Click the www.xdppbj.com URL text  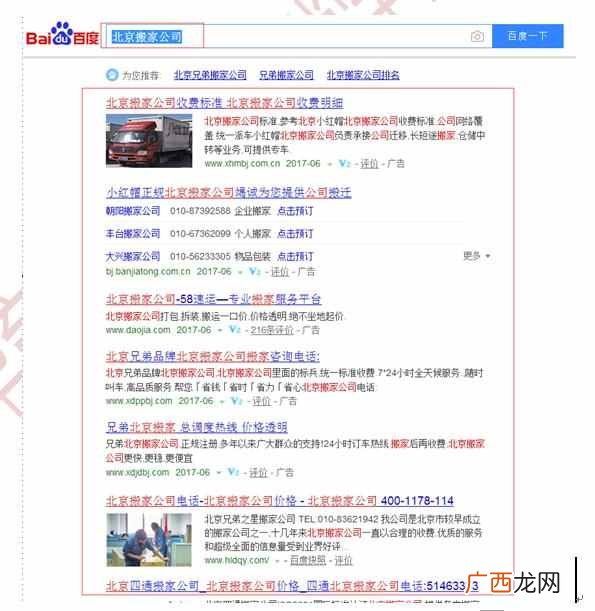coord(139,401)
